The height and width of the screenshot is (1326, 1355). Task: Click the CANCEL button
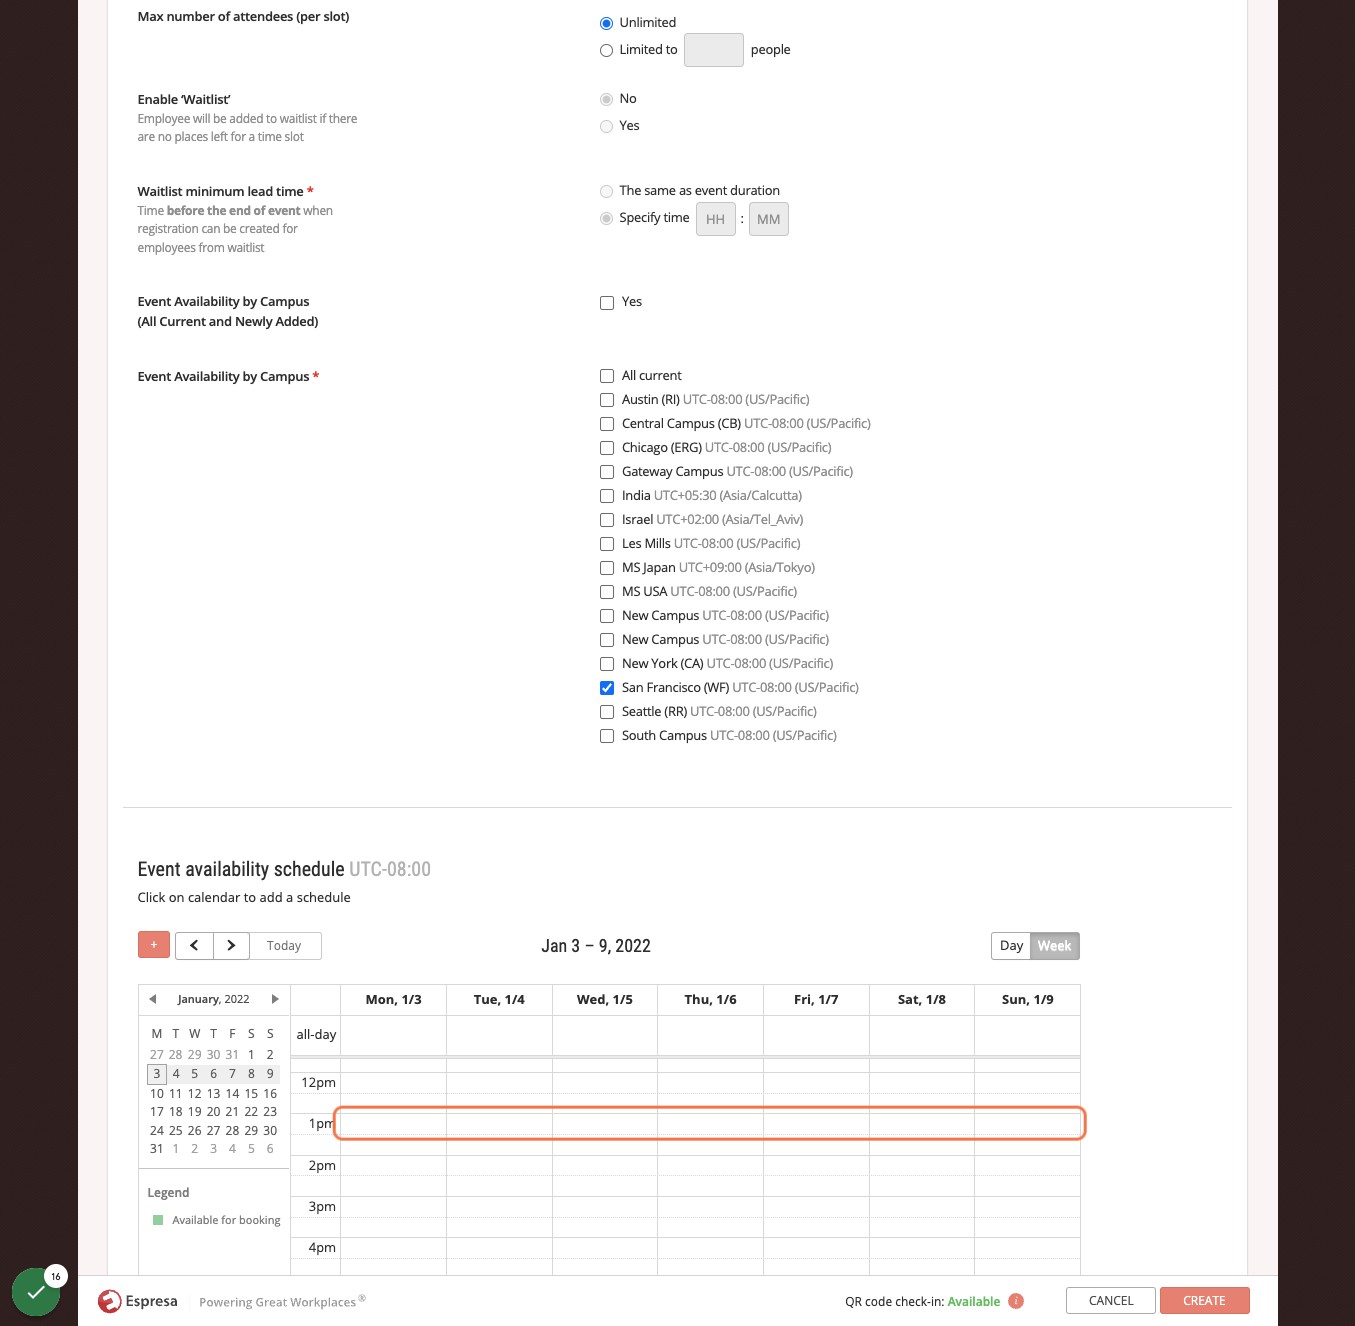point(1111,1301)
